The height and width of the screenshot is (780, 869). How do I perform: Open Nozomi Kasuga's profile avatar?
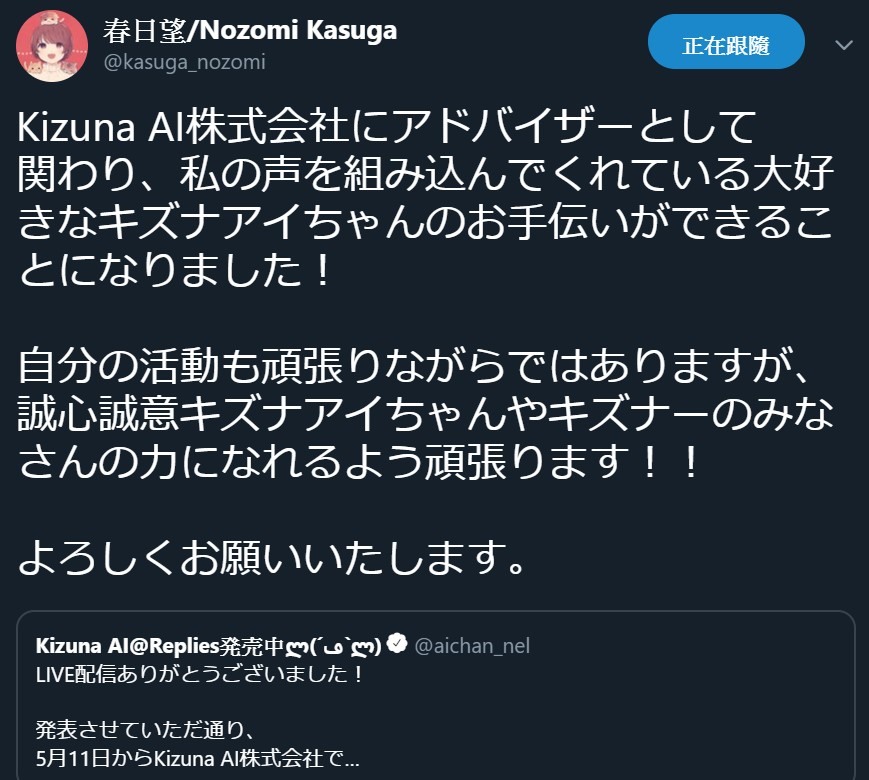pos(52,46)
